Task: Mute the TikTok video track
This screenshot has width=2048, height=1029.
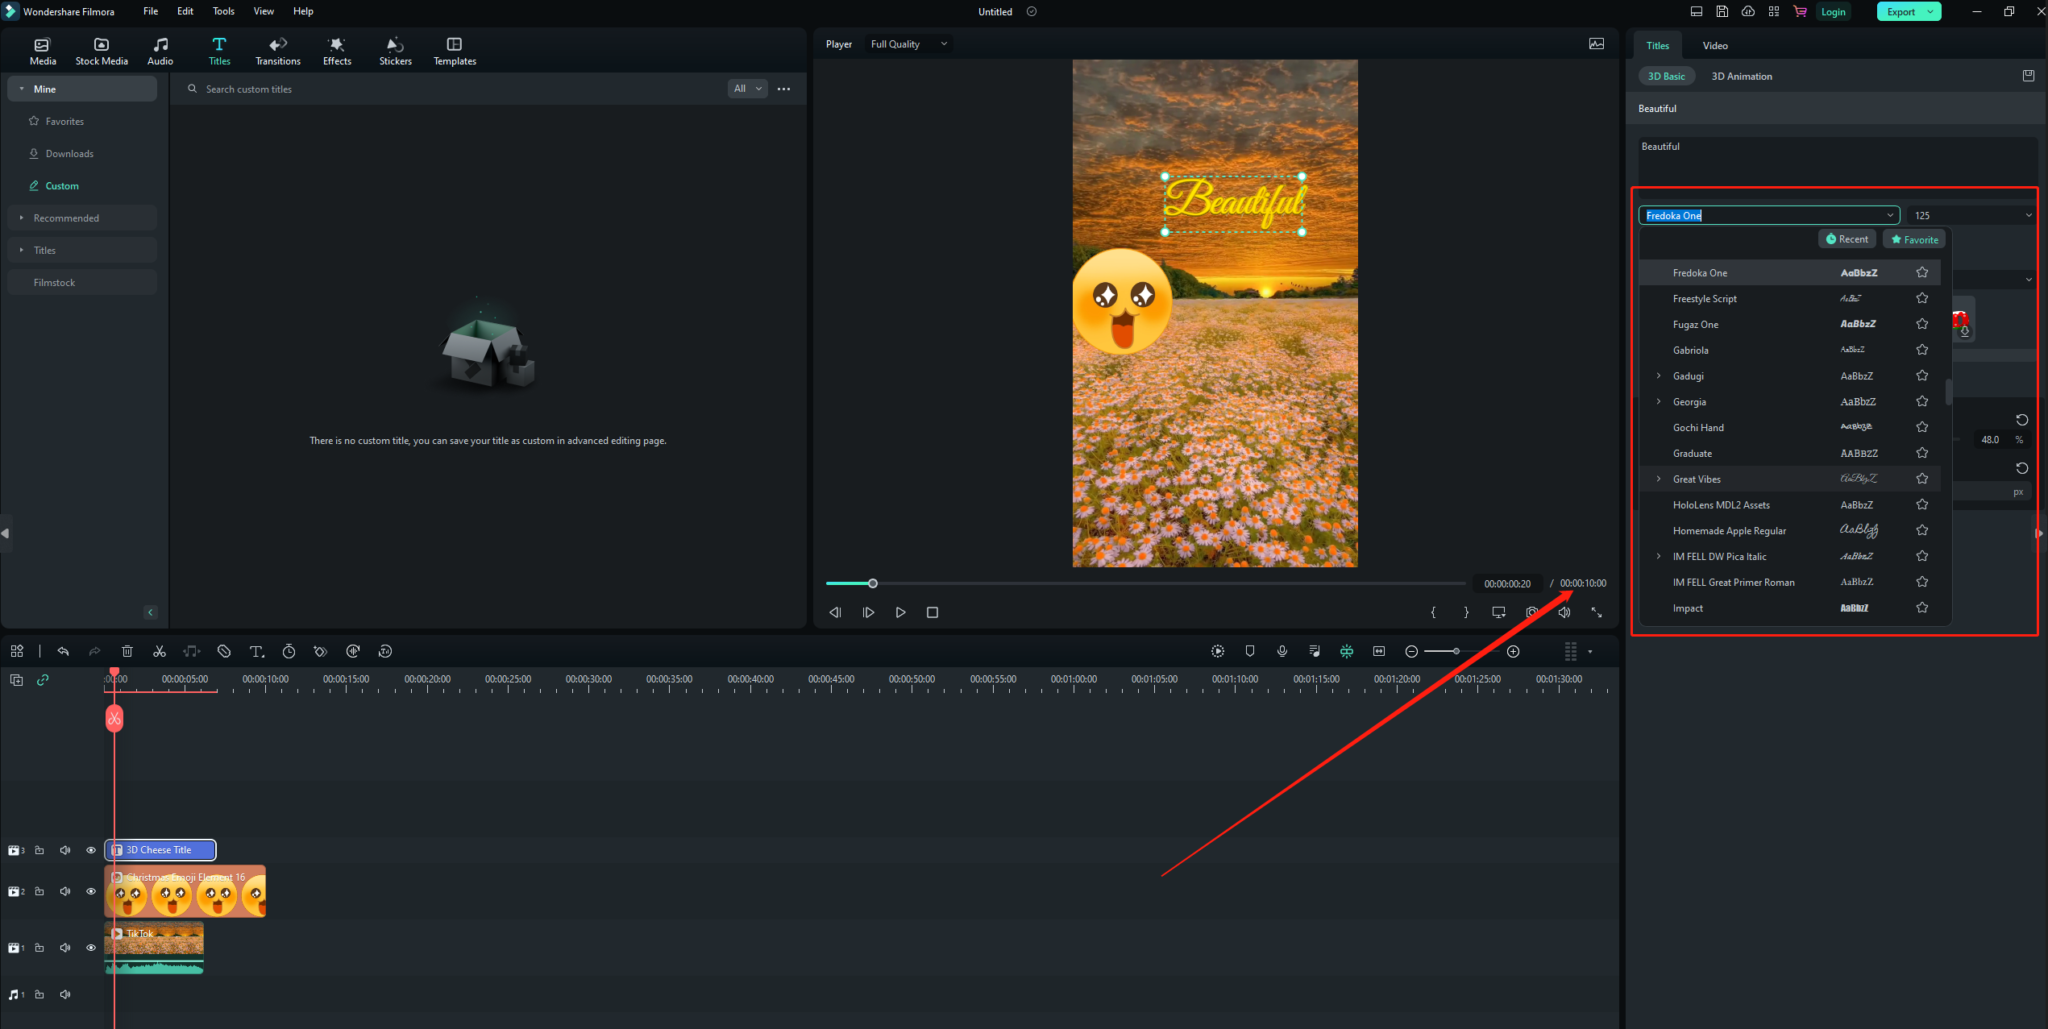Action: pyautogui.click(x=65, y=947)
